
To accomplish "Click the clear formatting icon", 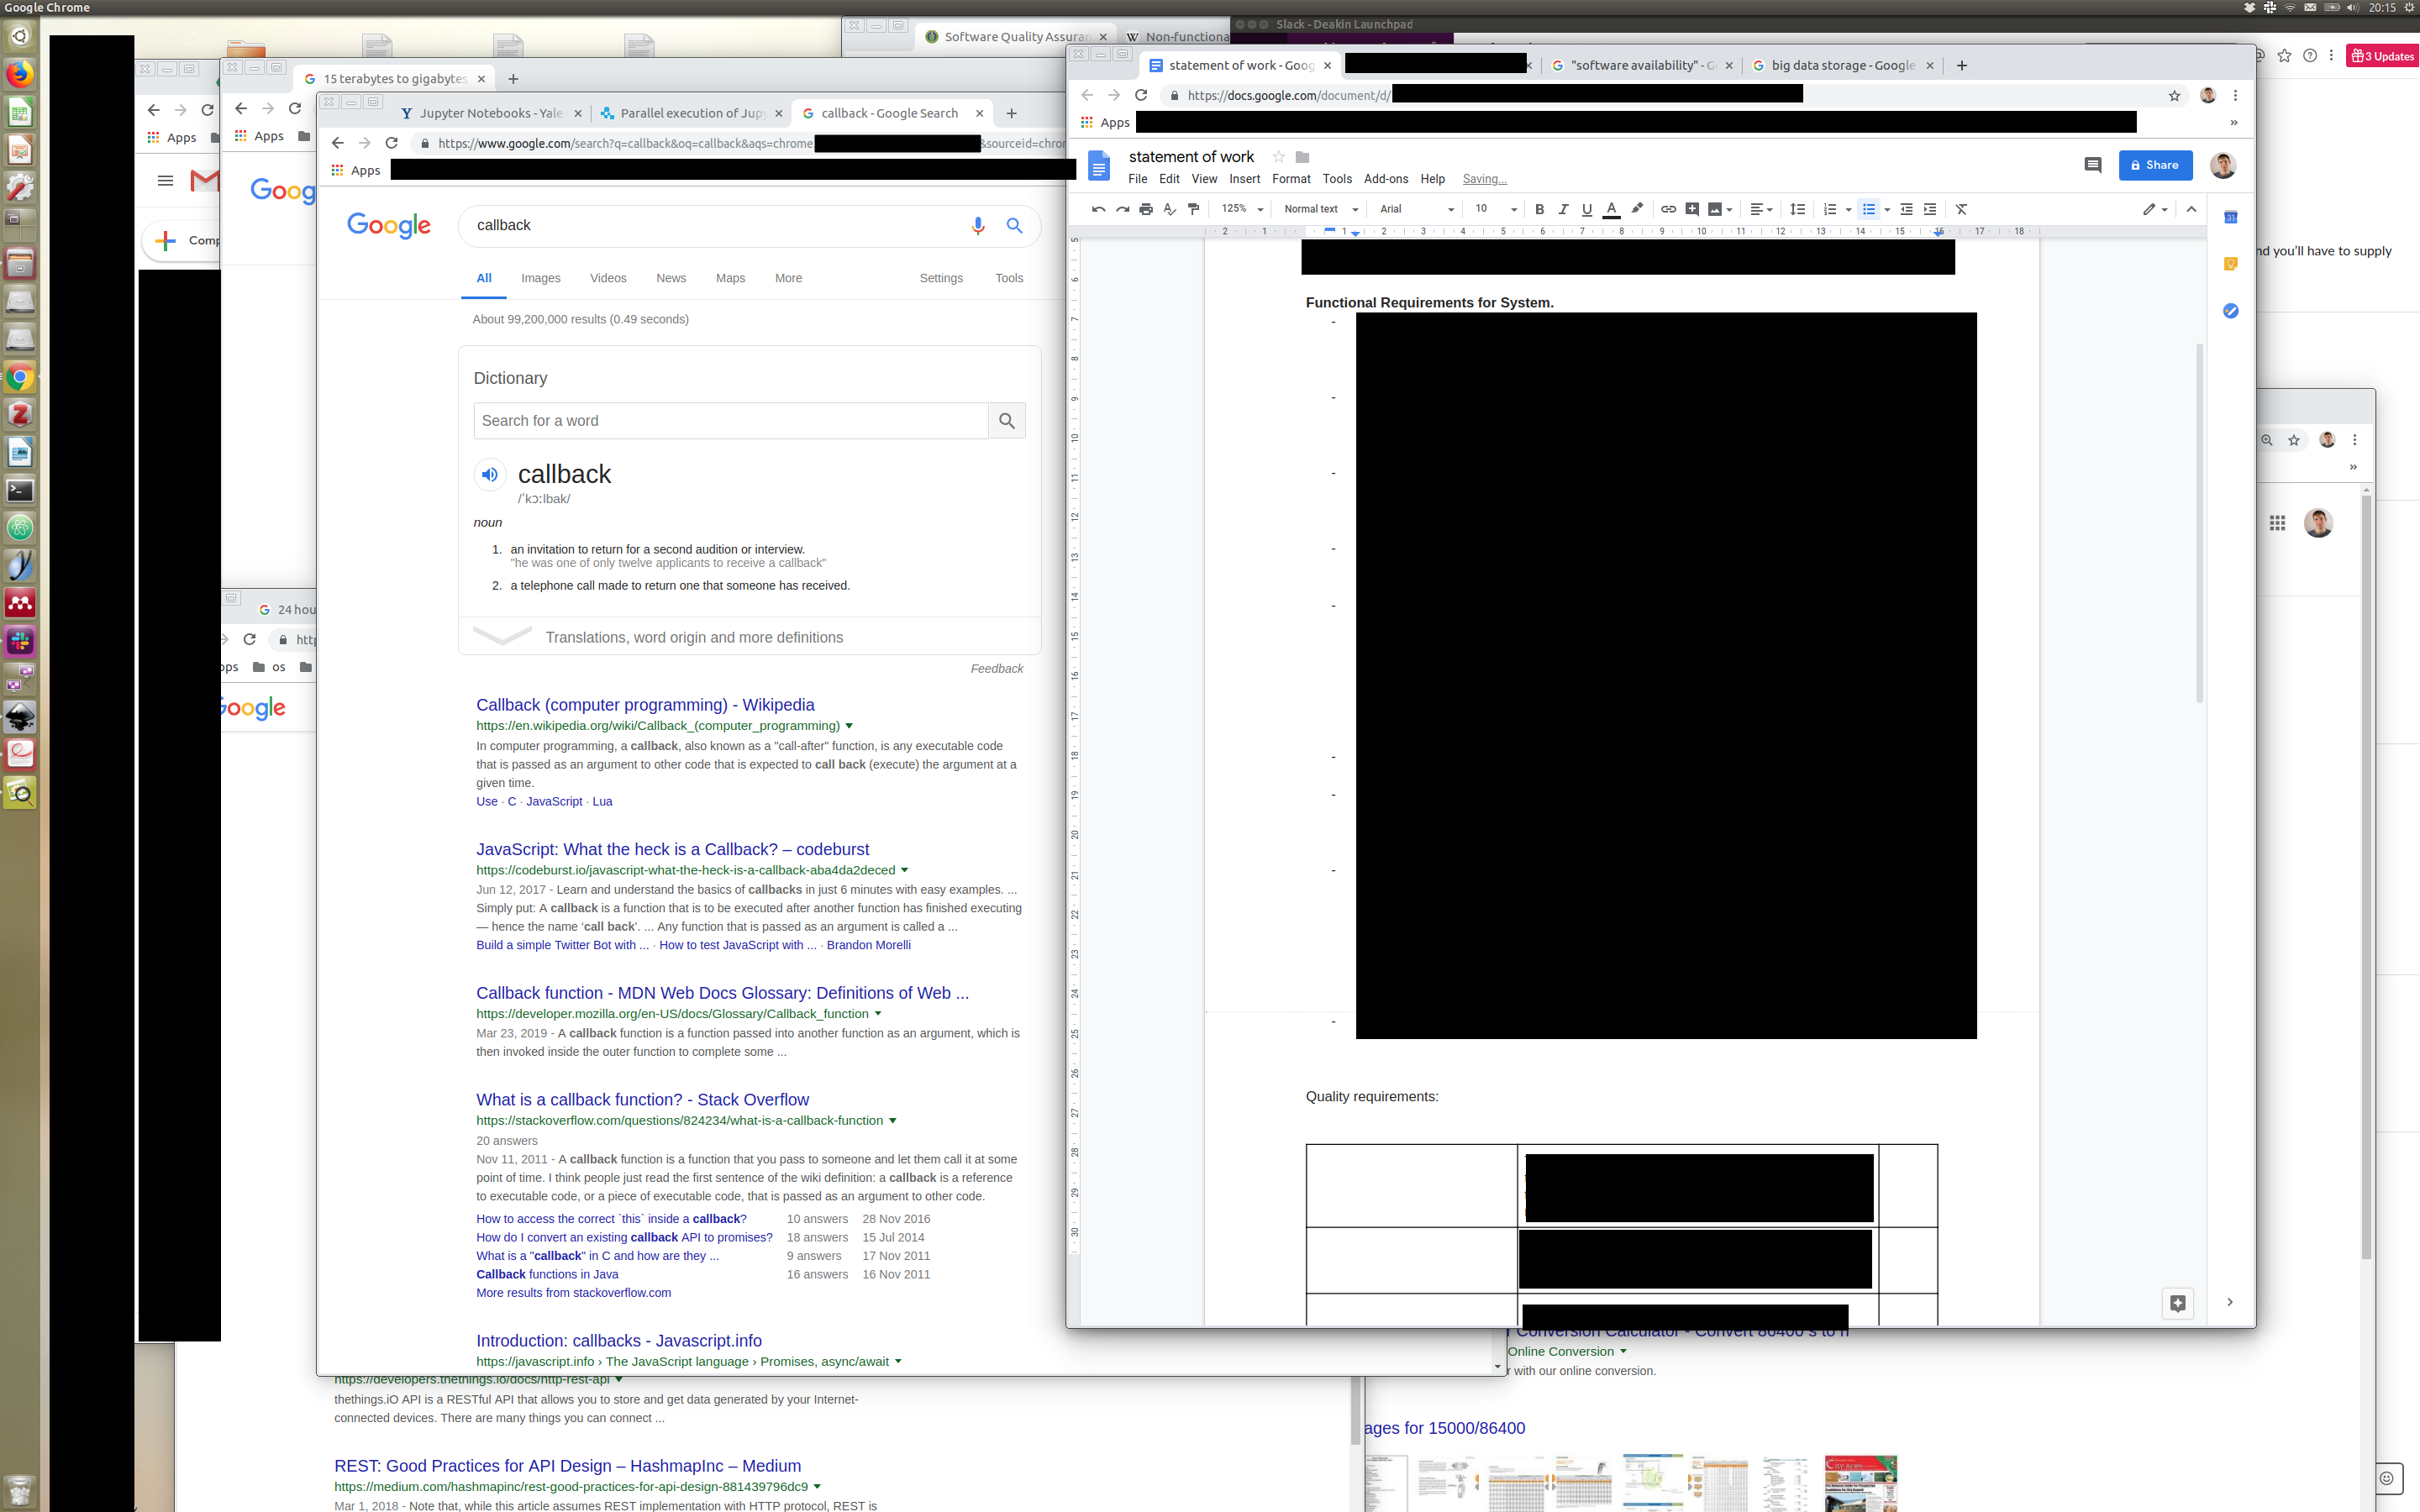I will click(x=1961, y=209).
